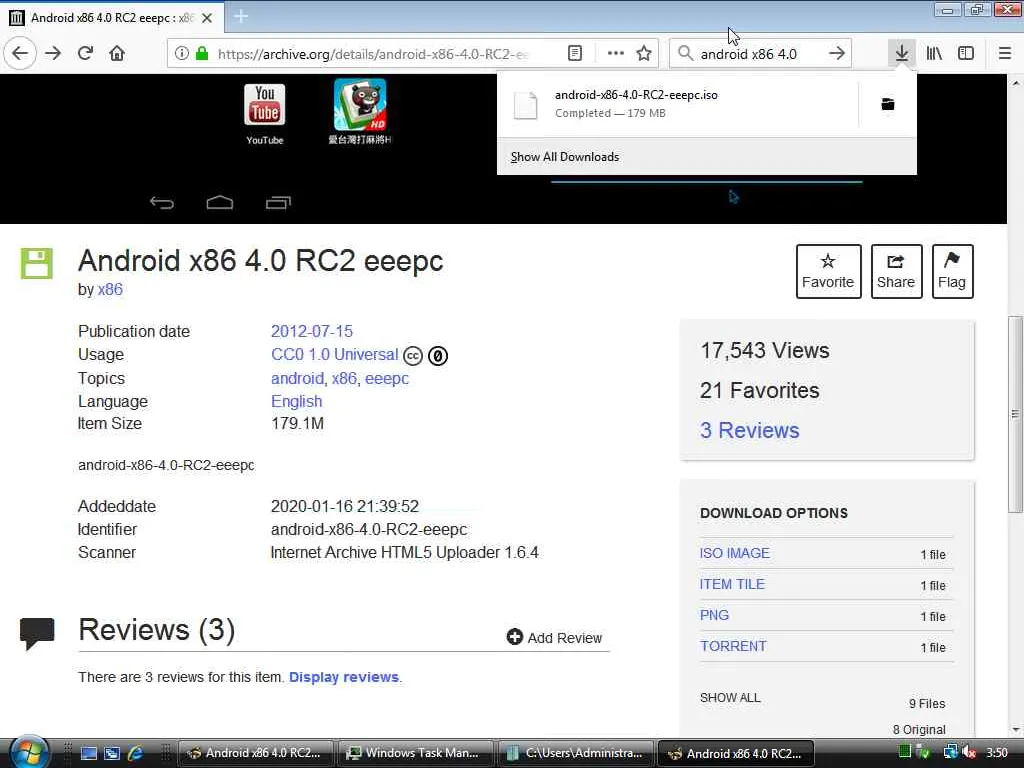Open containing folder of downloaded ISO
Image resolution: width=1024 pixels, height=768 pixels.
point(888,104)
